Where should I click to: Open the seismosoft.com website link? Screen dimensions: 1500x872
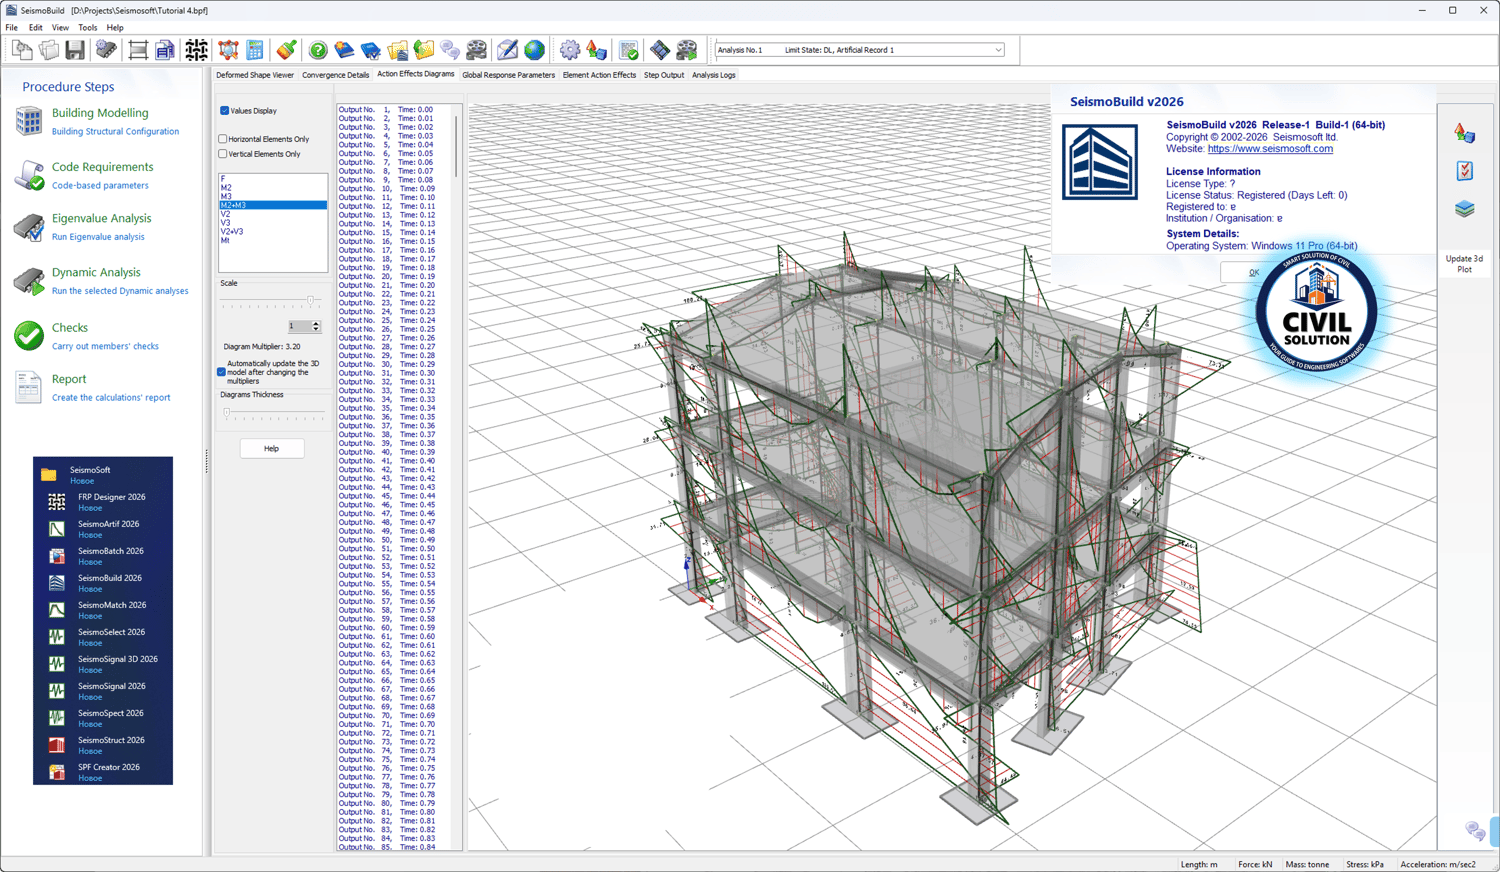(x=1269, y=149)
